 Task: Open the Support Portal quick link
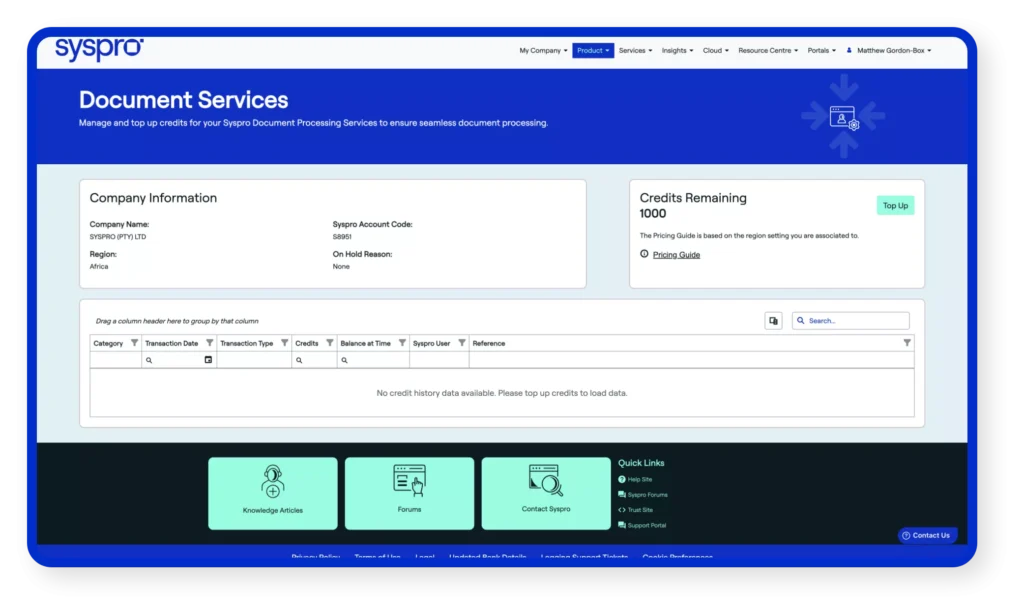click(x=647, y=526)
